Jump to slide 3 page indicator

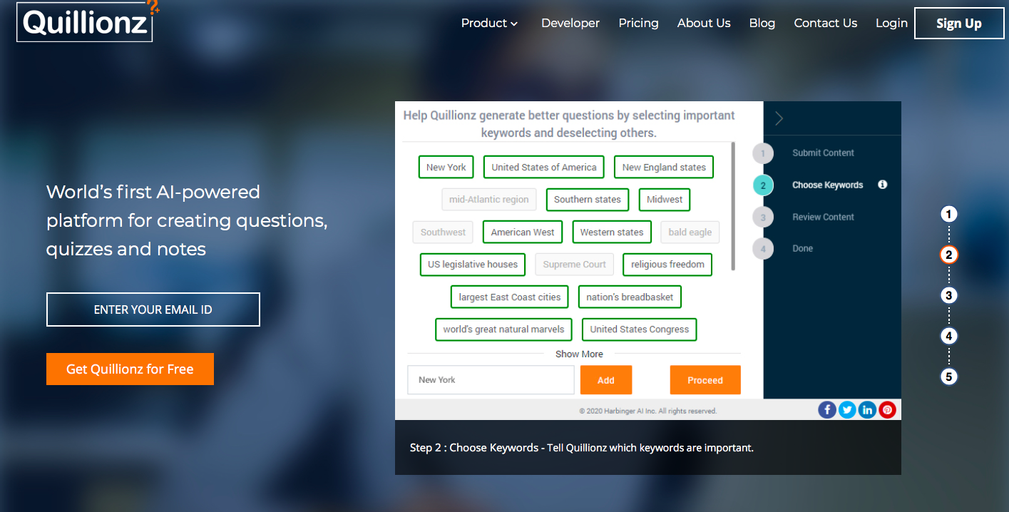click(949, 295)
